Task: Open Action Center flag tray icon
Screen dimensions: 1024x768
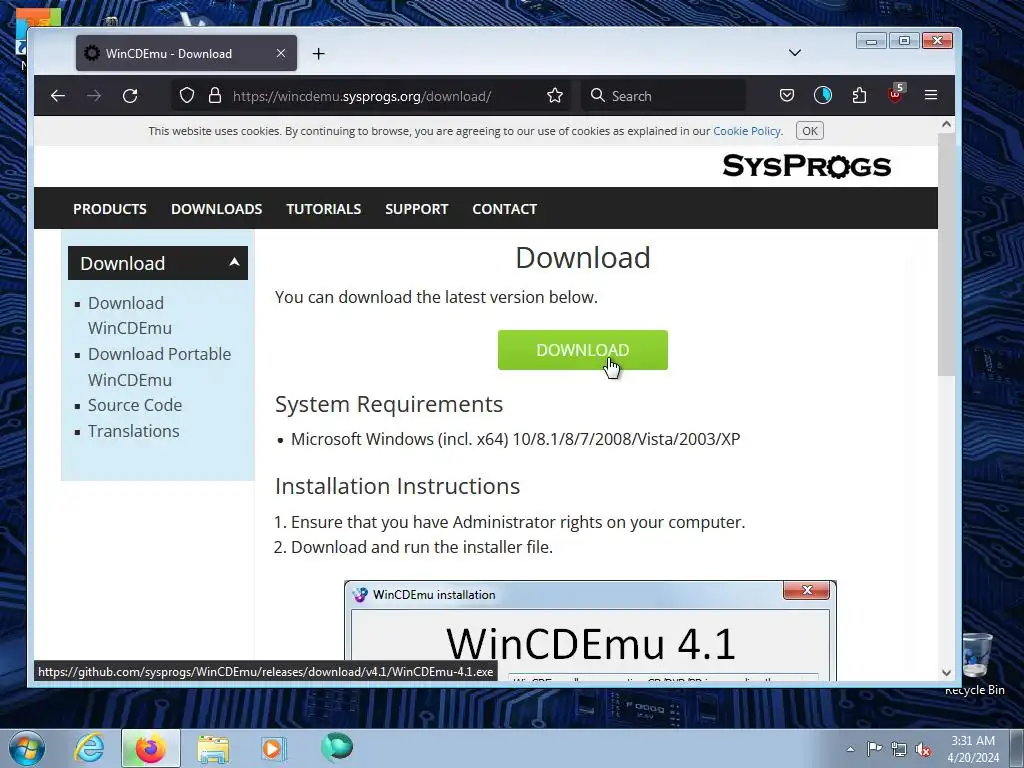Action: pos(874,748)
